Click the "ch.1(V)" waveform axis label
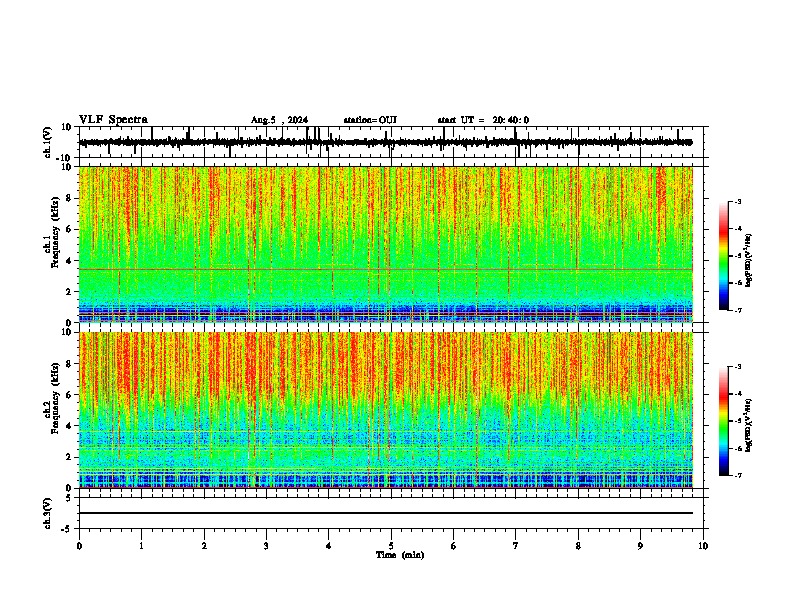Image resolution: width=792 pixels, height=612 pixels. point(48,142)
